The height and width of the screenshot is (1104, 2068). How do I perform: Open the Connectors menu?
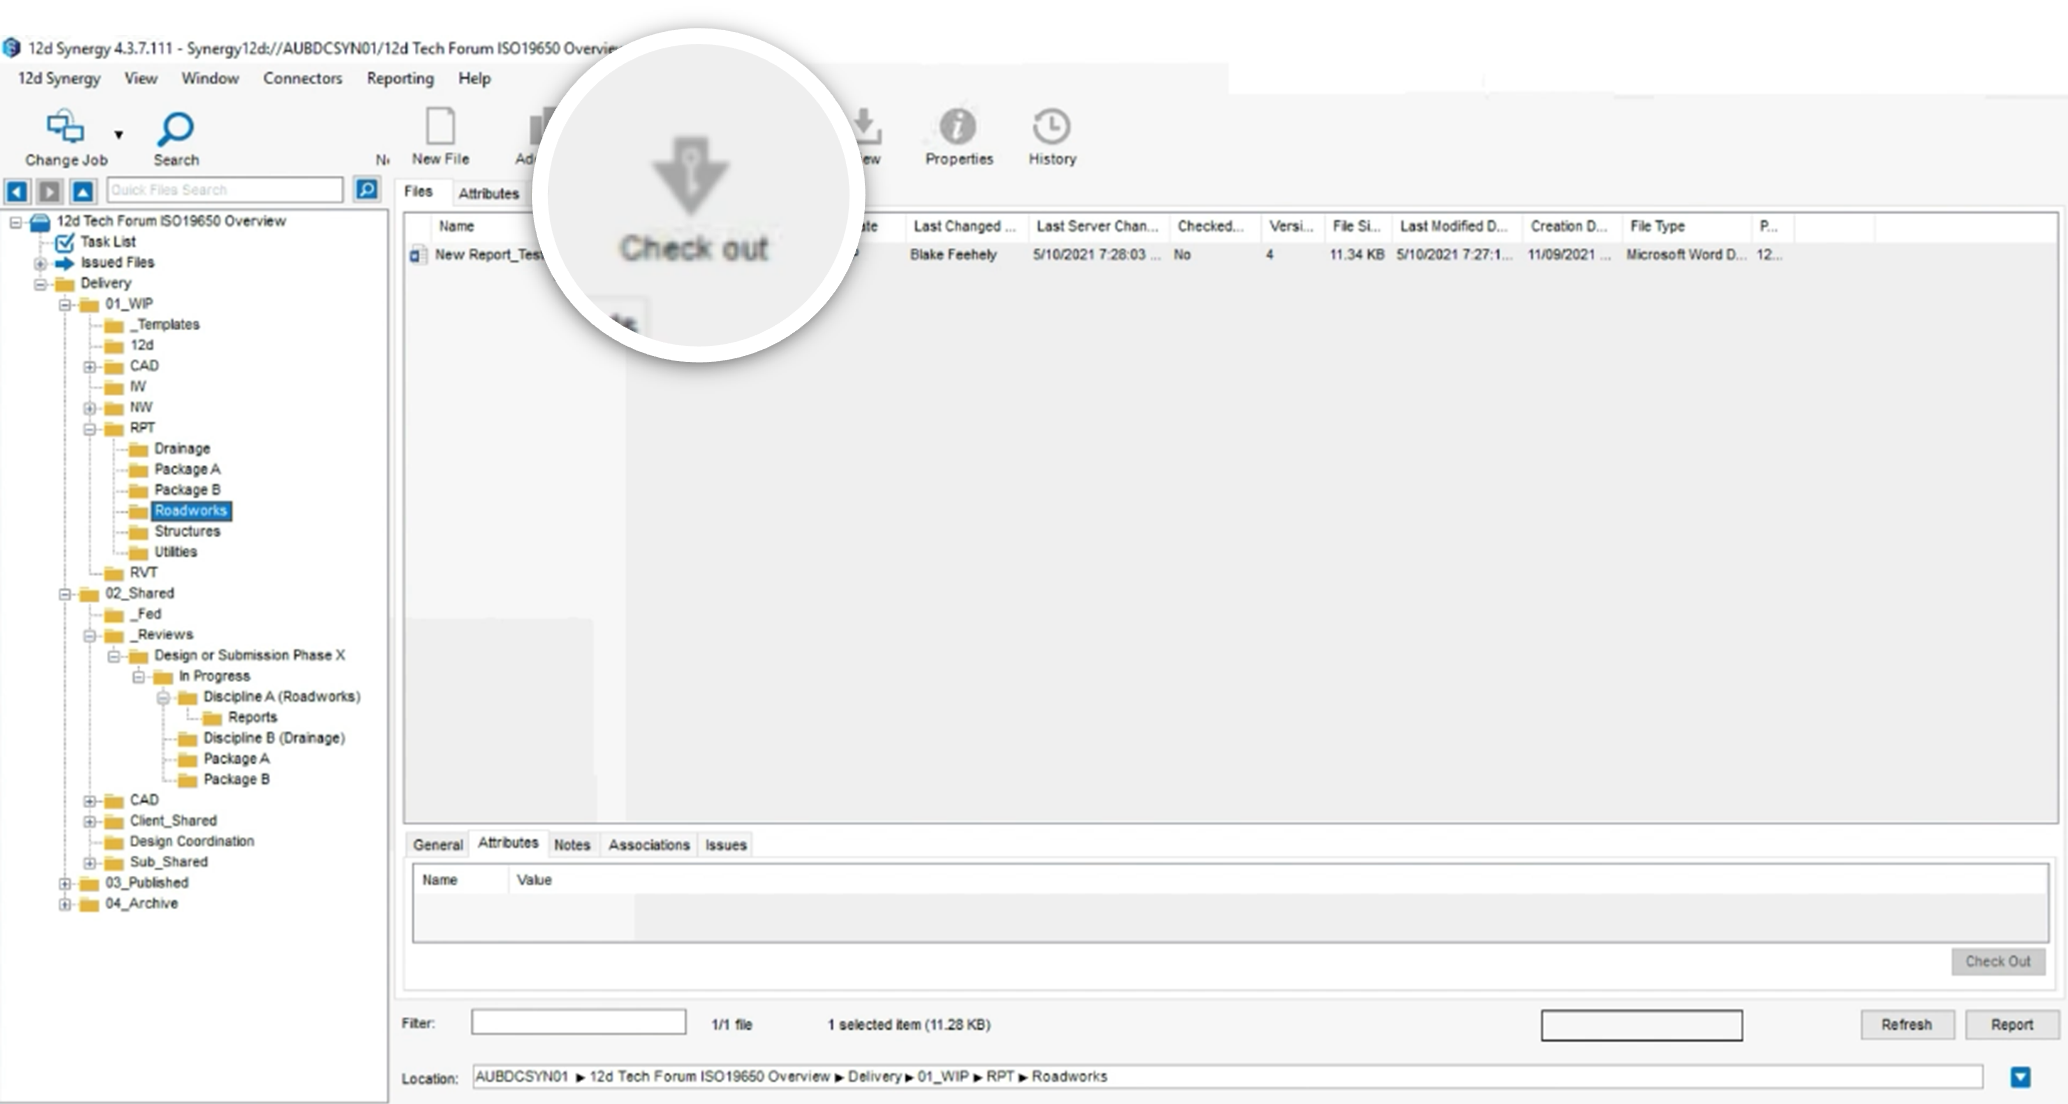(x=302, y=78)
